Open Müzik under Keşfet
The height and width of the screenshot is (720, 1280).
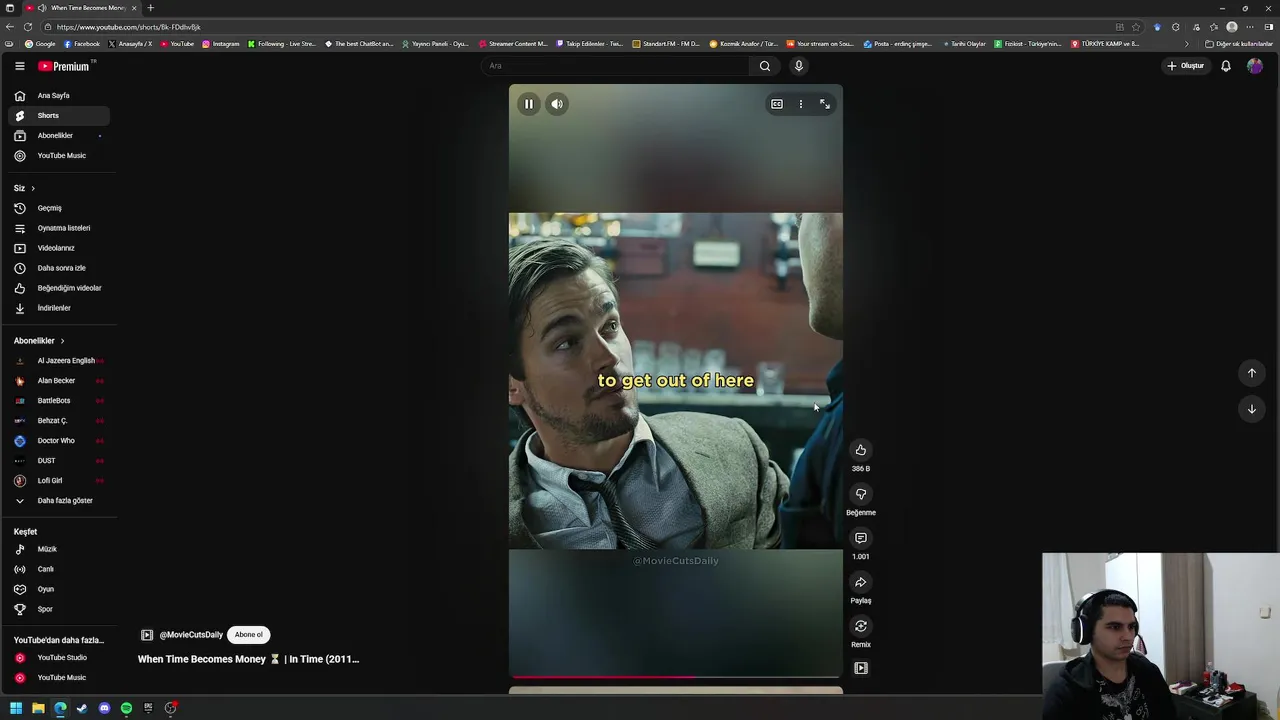[59, 549]
